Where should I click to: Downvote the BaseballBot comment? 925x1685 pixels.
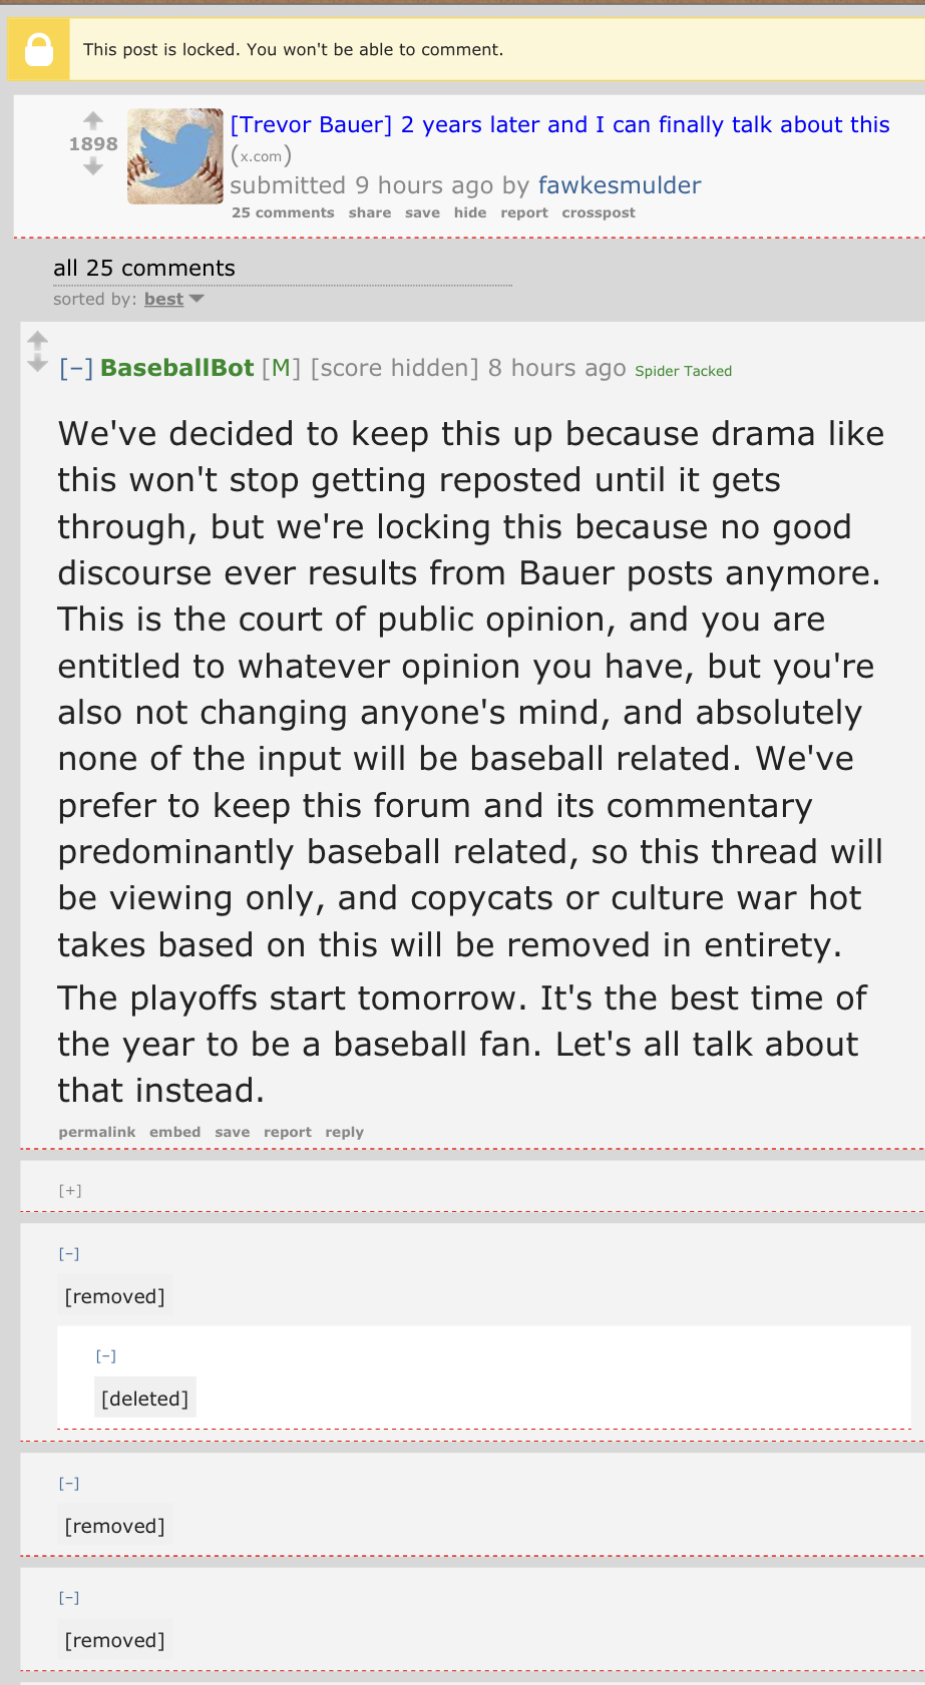[x=38, y=364]
